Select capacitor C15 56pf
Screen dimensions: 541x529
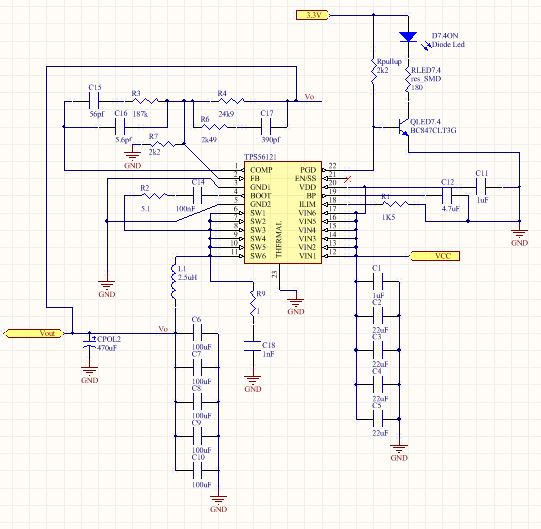[x=94, y=101]
